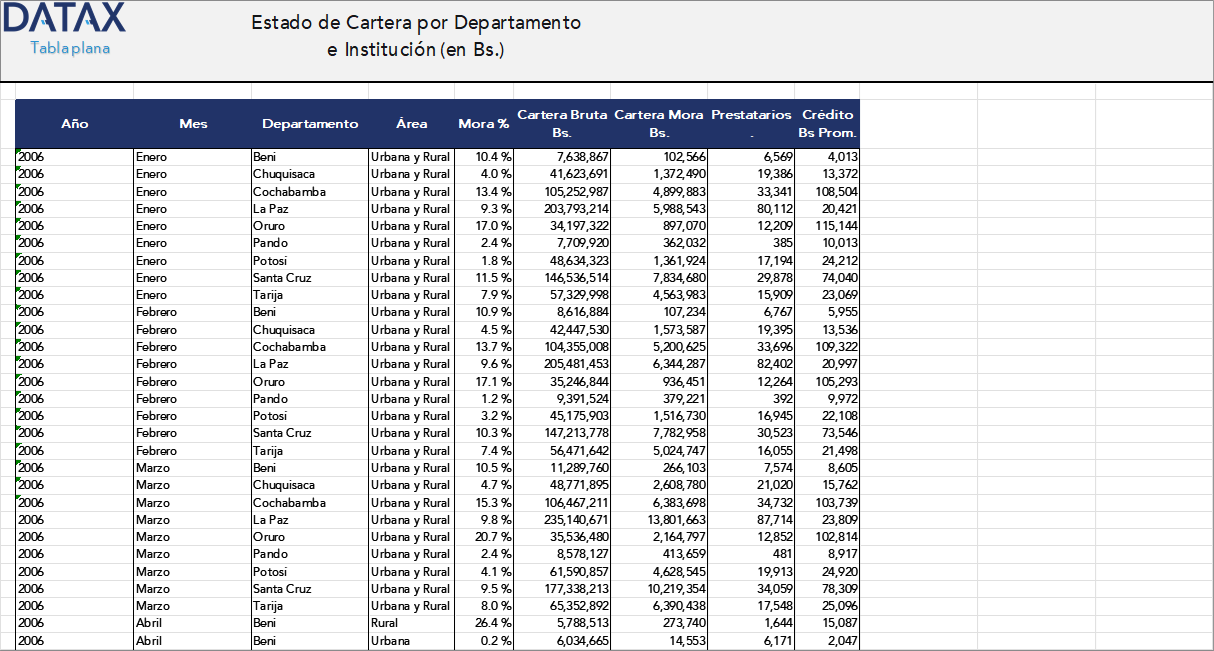Open the Tabla plana link

tap(70, 48)
